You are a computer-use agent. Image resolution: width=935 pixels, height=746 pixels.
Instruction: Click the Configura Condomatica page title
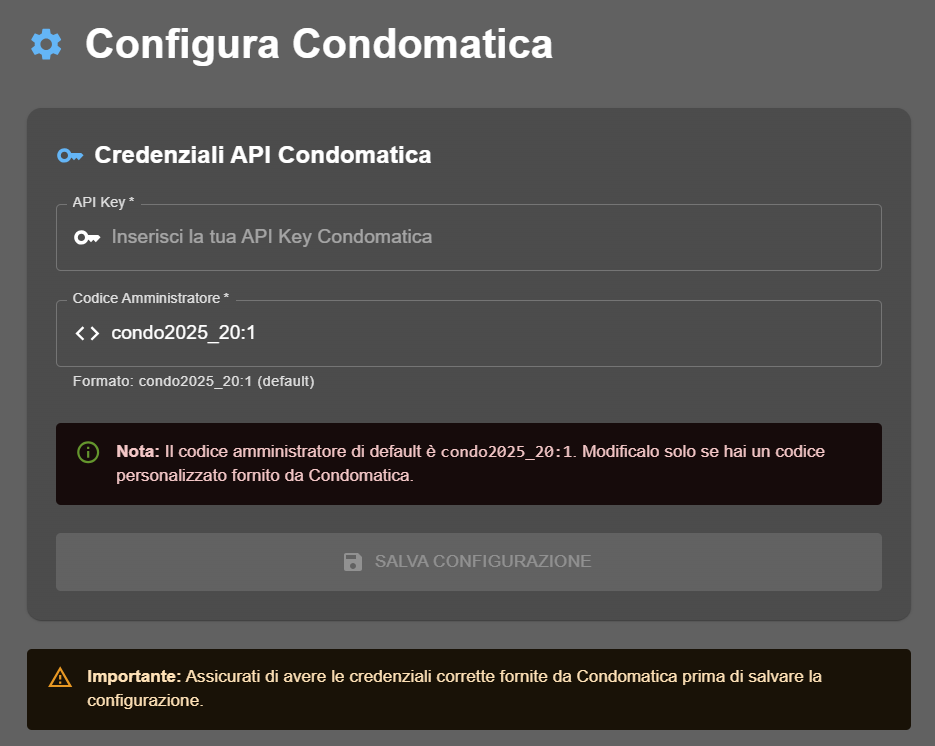(318, 44)
